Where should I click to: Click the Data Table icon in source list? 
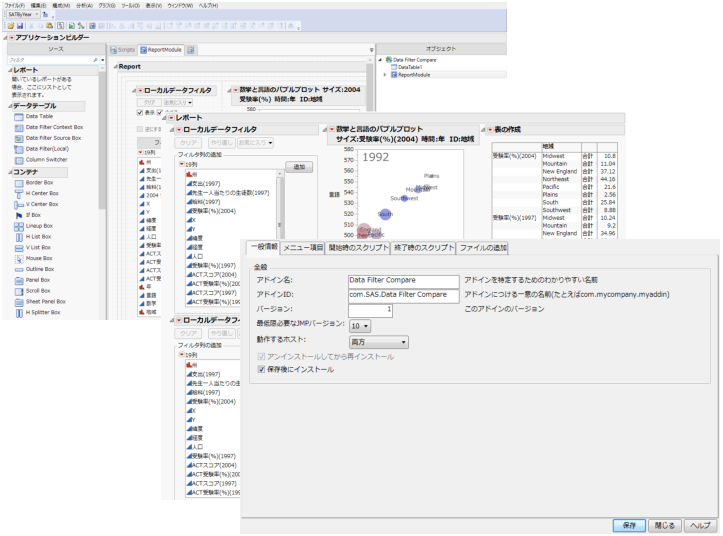[x=19, y=117]
